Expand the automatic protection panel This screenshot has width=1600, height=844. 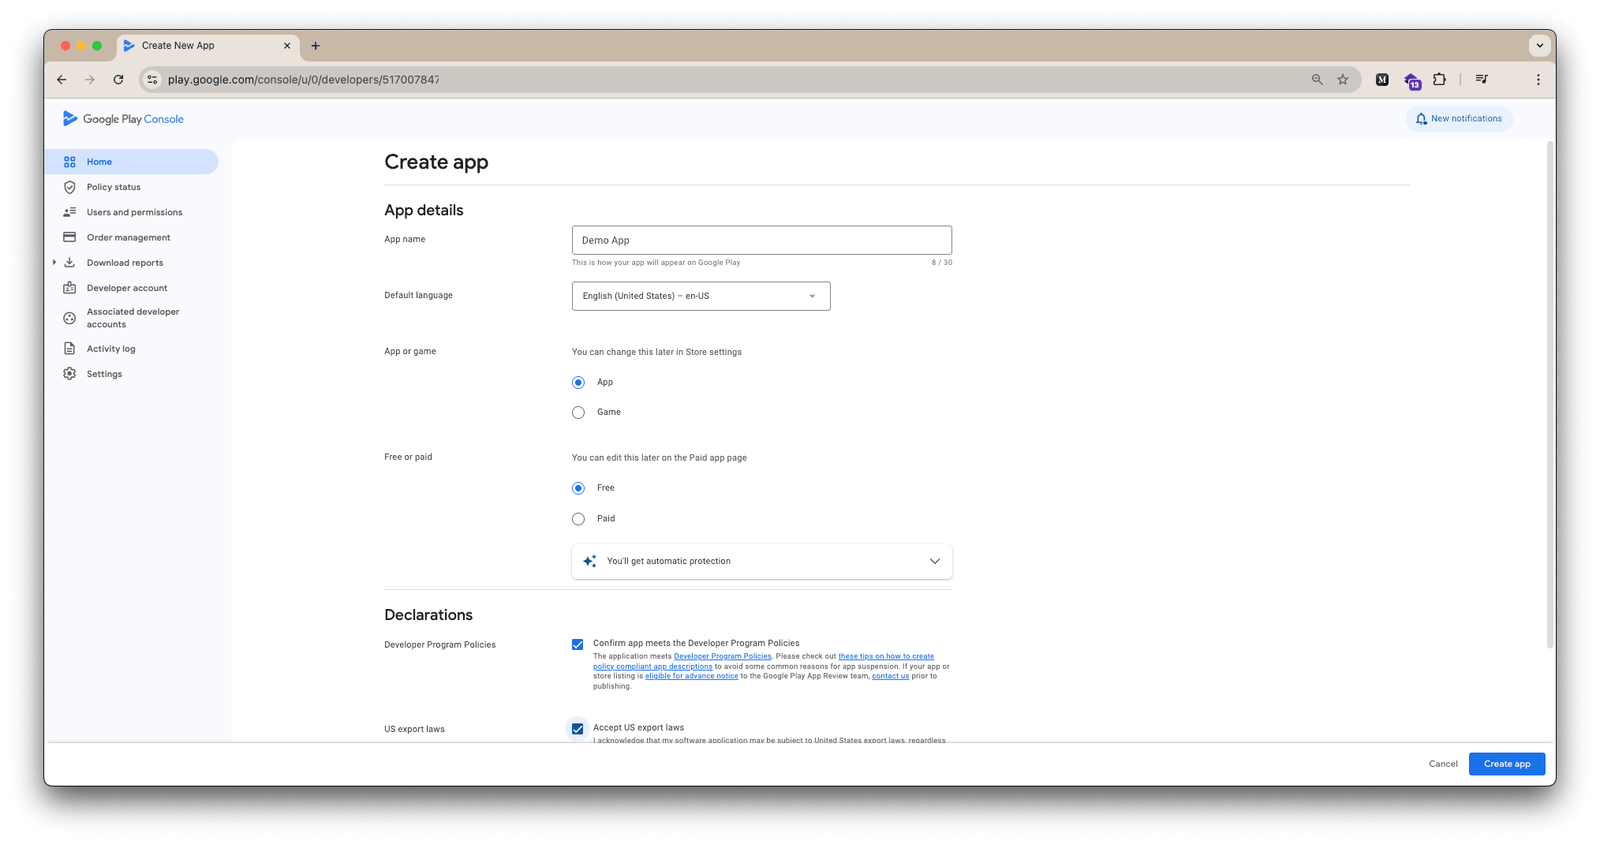(x=762, y=562)
